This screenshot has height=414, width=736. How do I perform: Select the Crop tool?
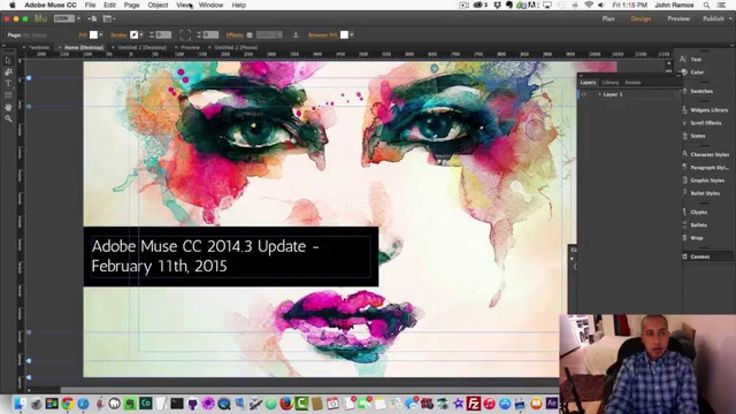click(x=8, y=72)
